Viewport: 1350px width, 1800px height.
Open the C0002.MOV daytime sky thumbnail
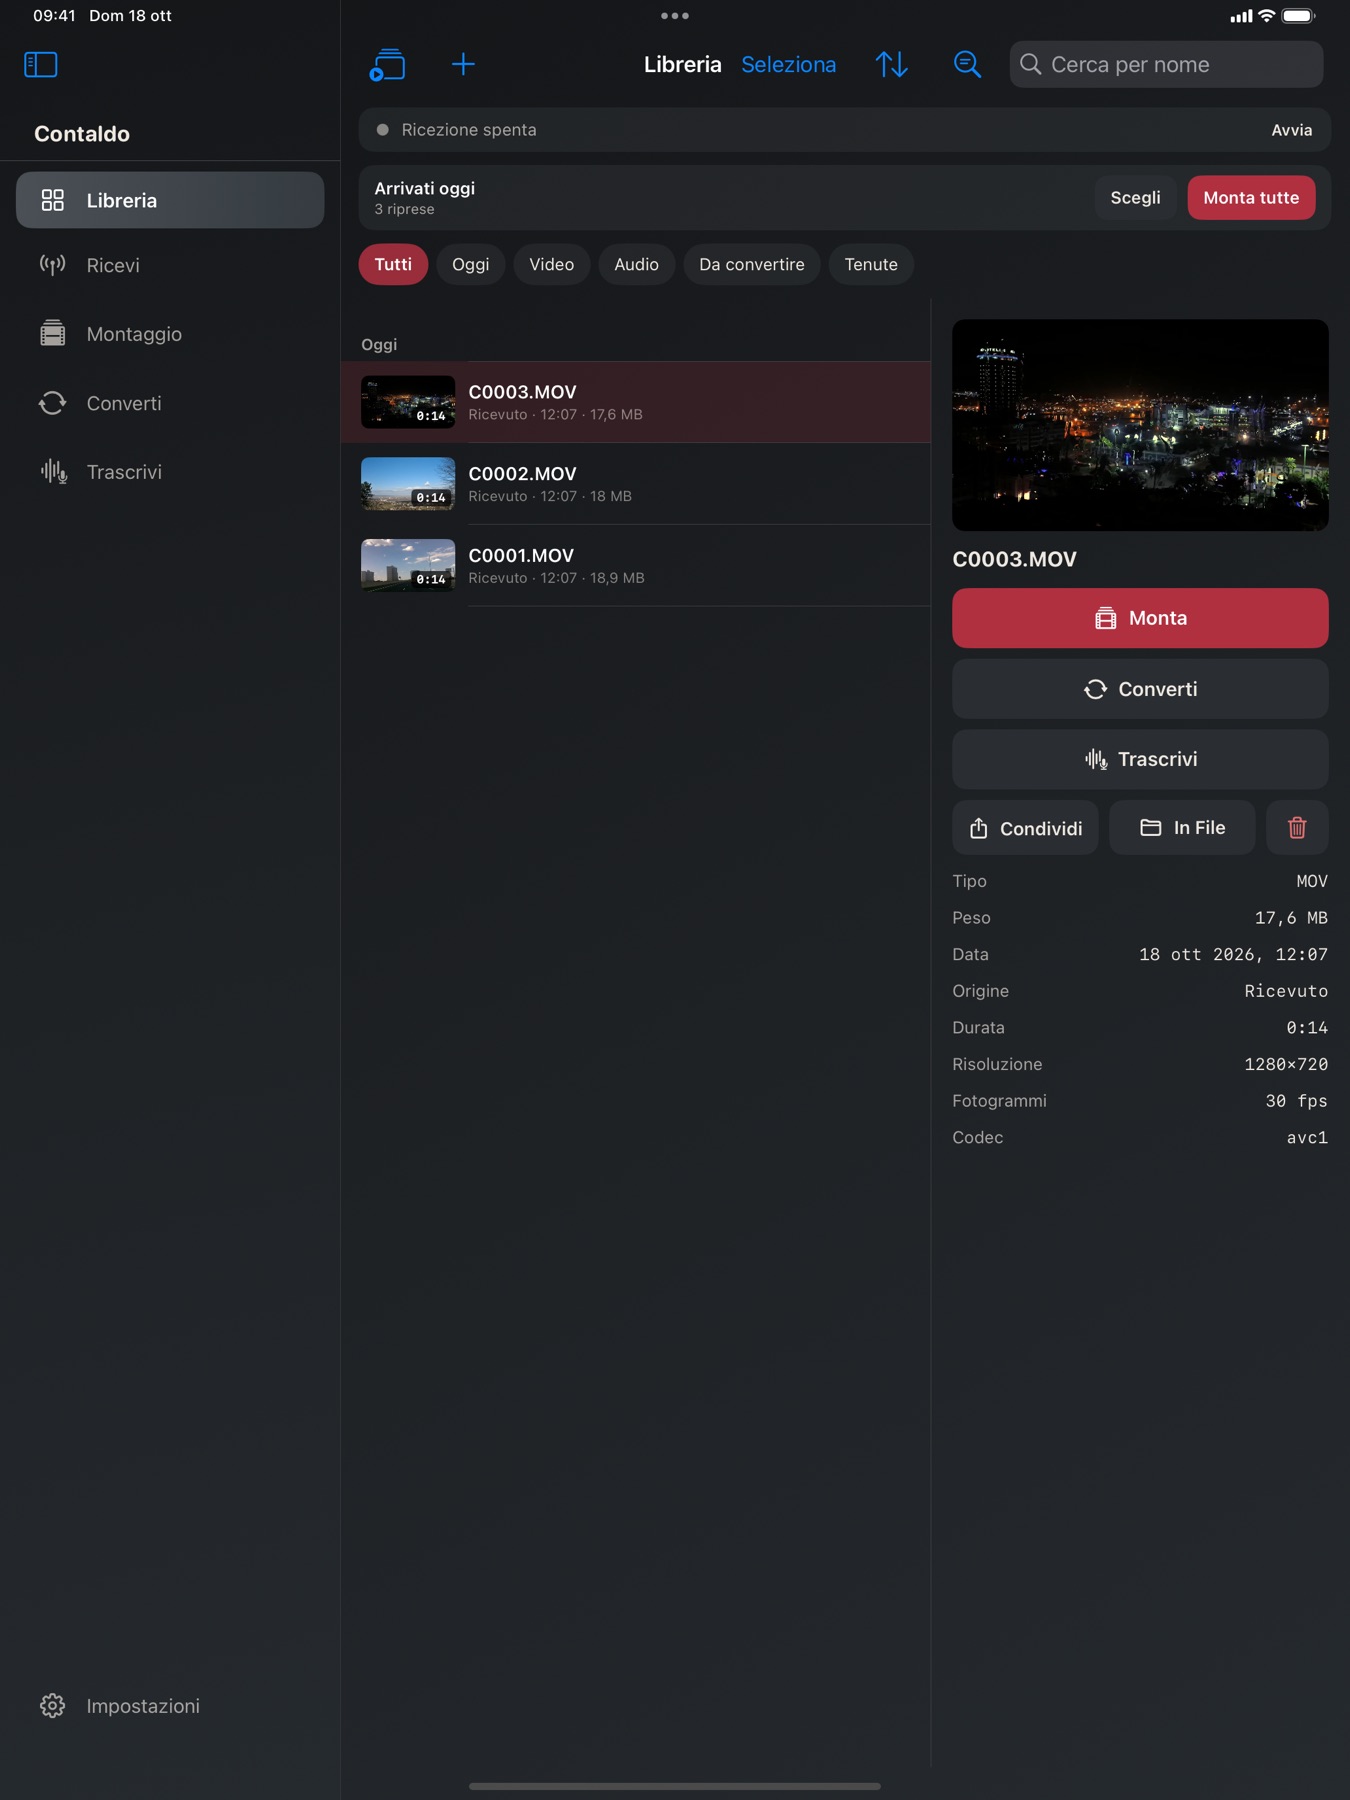(x=408, y=484)
